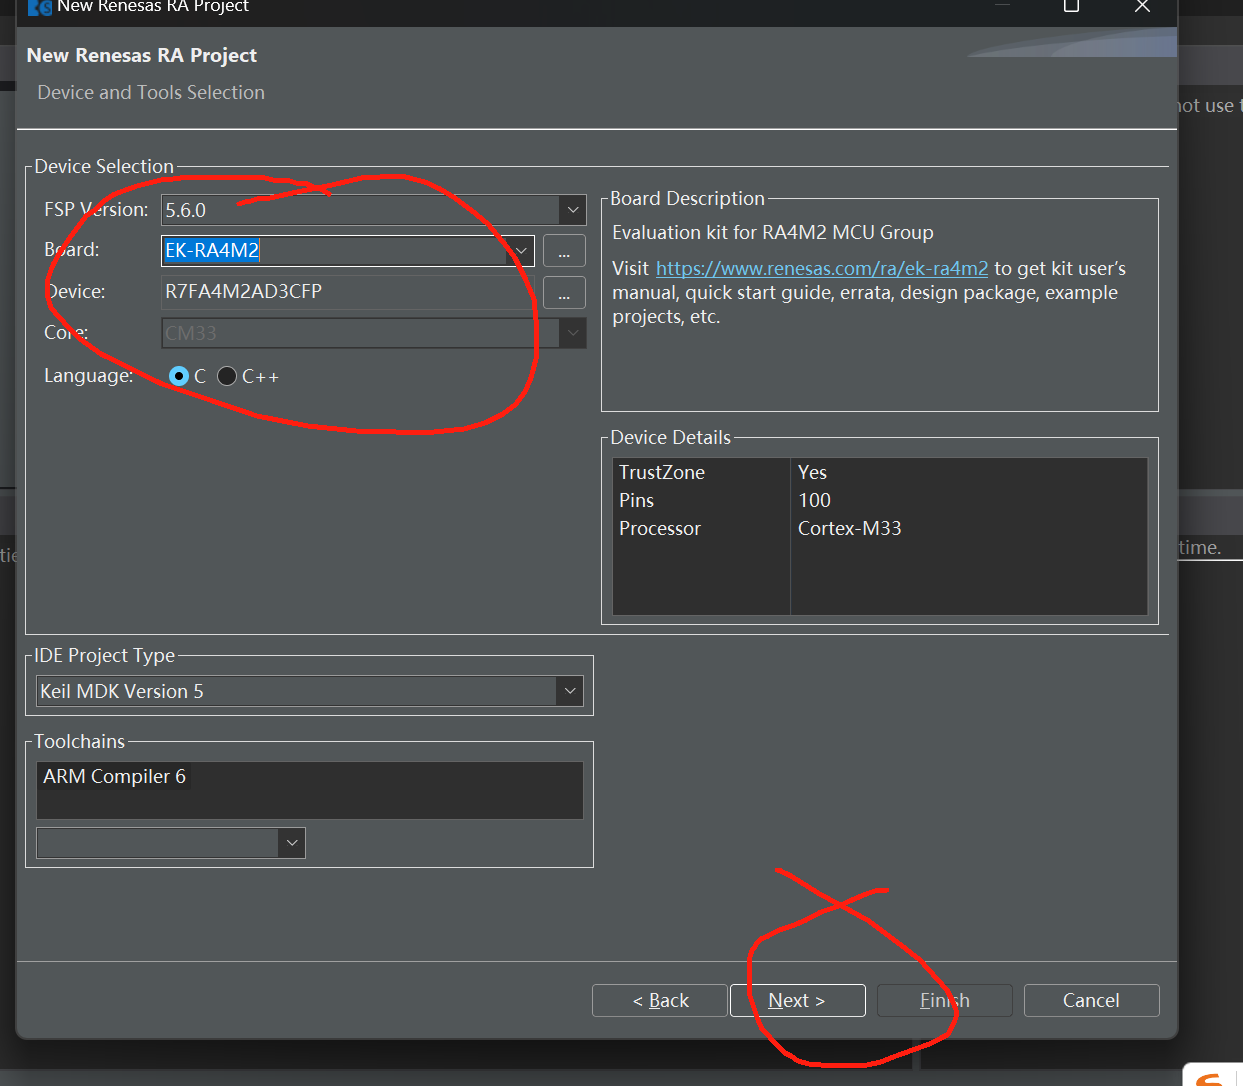The image size is (1243, 1086).
Task: Click the Pins value 100
Action: 814,500
